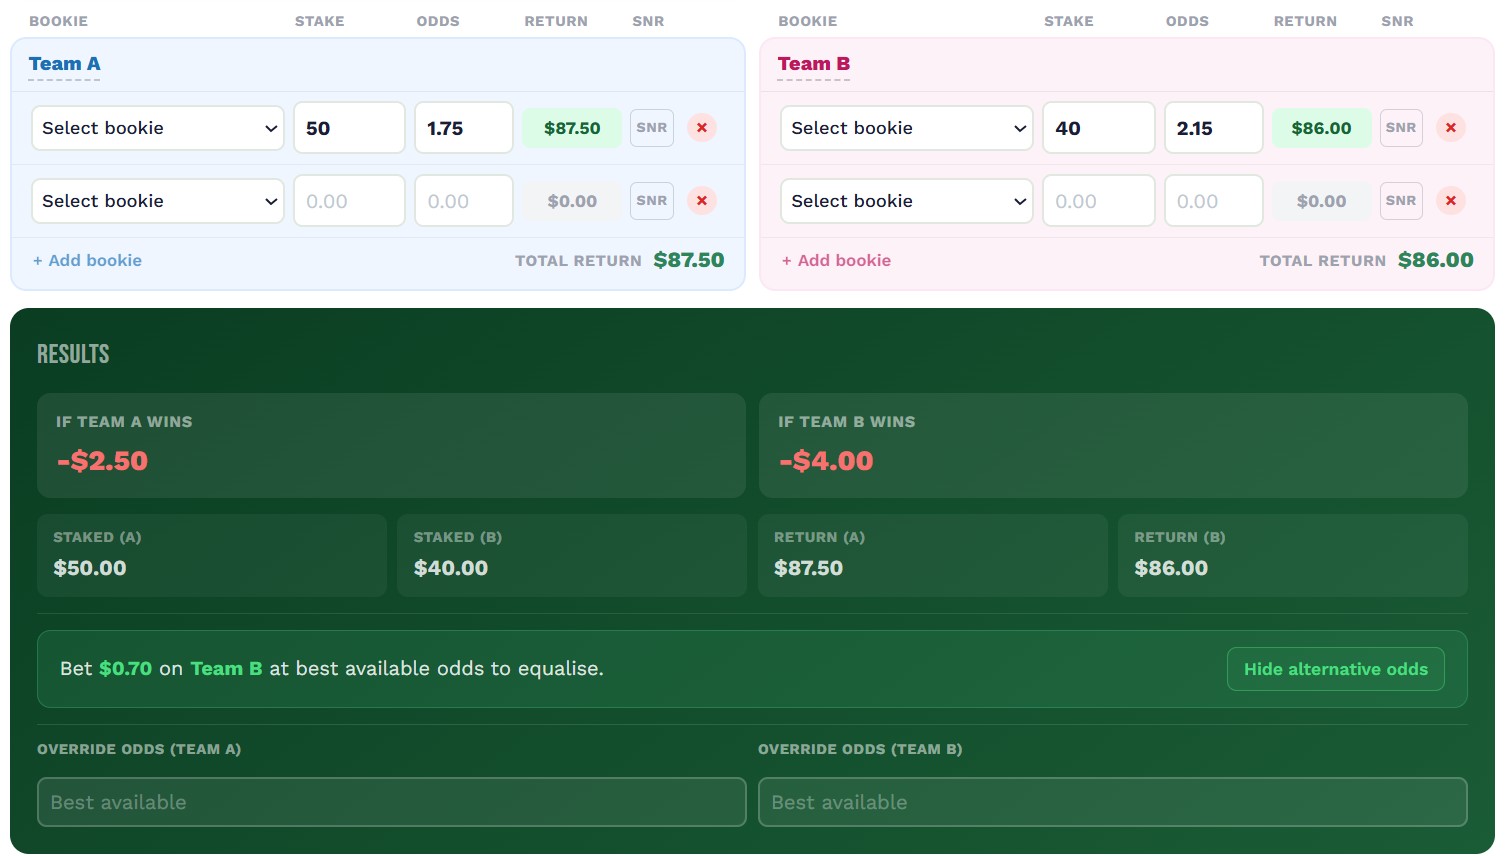Open Team B's first Select bookie dropdown
The width and height of the screenshot is (1506, 856).
tap(907, 128)
